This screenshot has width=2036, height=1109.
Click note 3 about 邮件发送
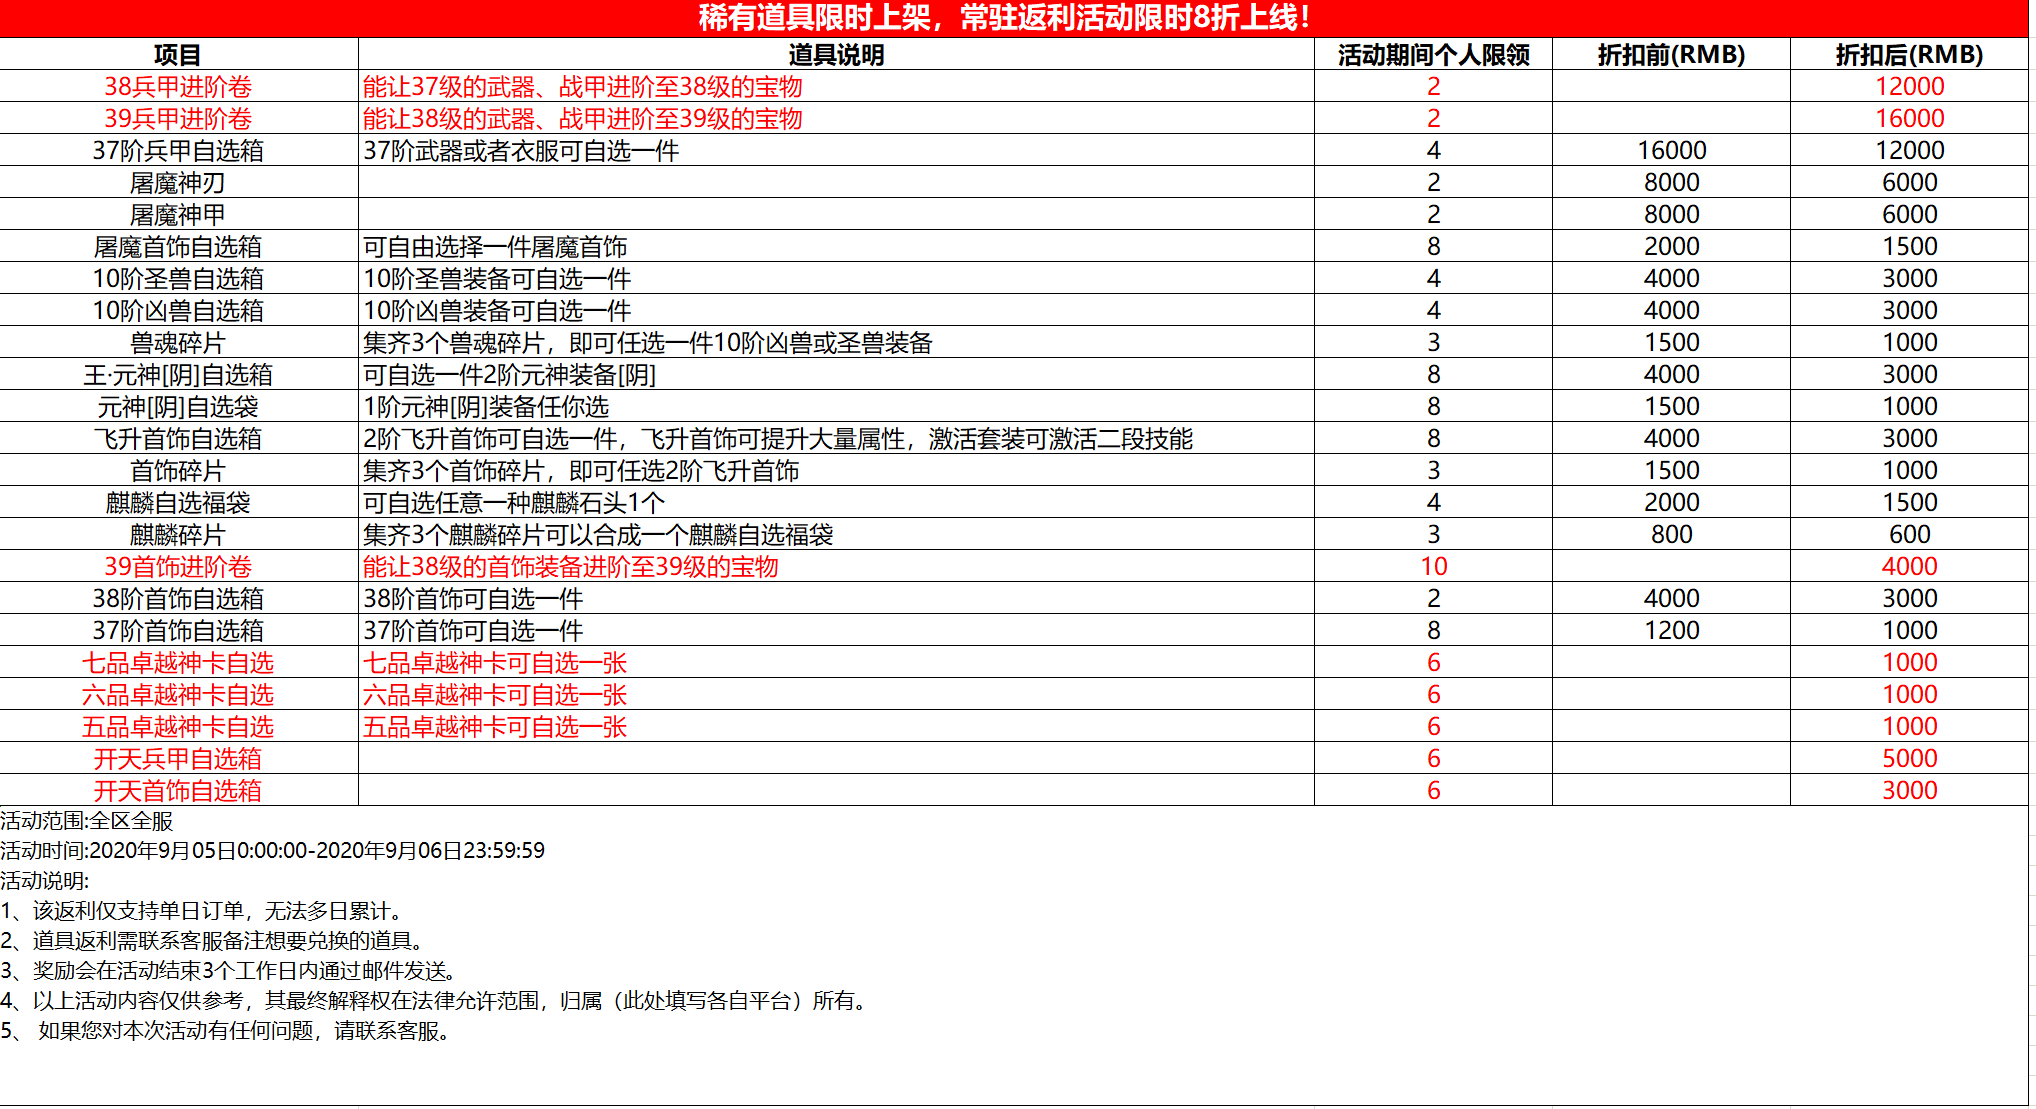pyautogui.click(x=231, y=971)
